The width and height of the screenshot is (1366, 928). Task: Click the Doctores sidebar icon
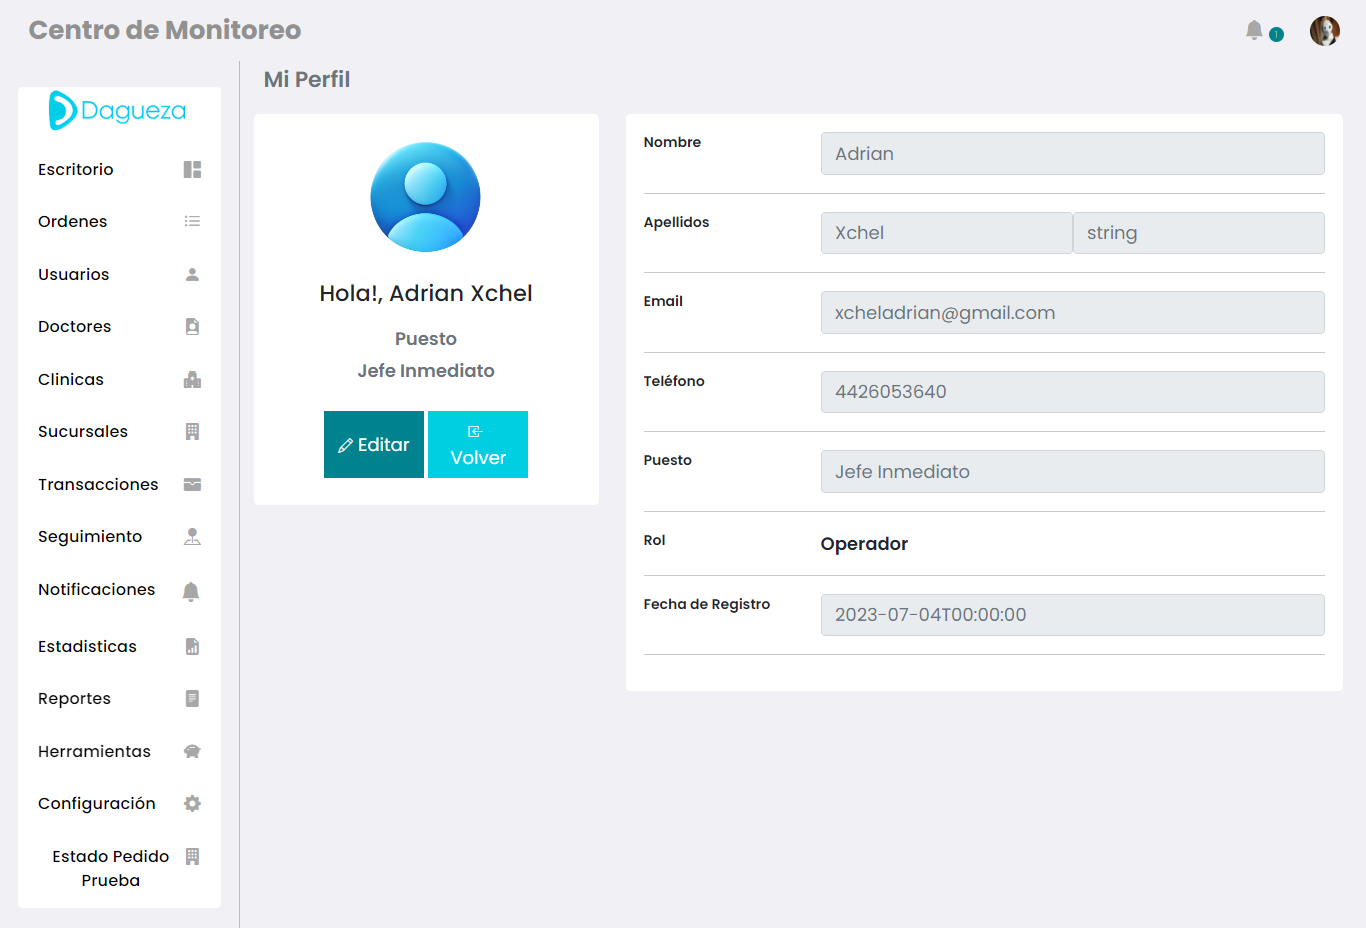(x=192, y=327)
